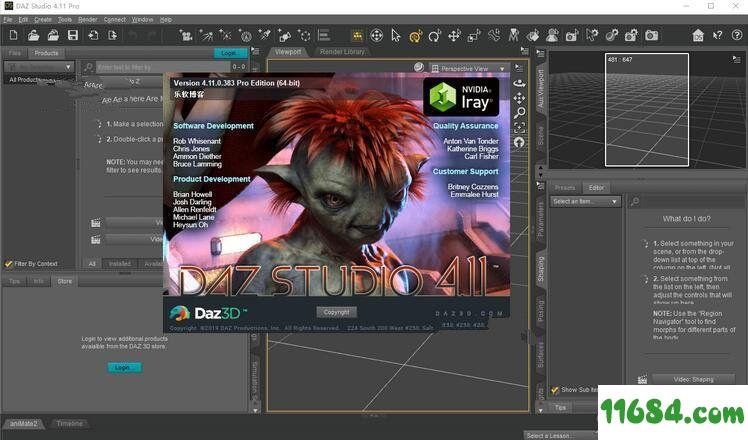Viewport: 748px width, 440px height.
Task: Open the Viewport pane options menu
Action: (524, 51)
